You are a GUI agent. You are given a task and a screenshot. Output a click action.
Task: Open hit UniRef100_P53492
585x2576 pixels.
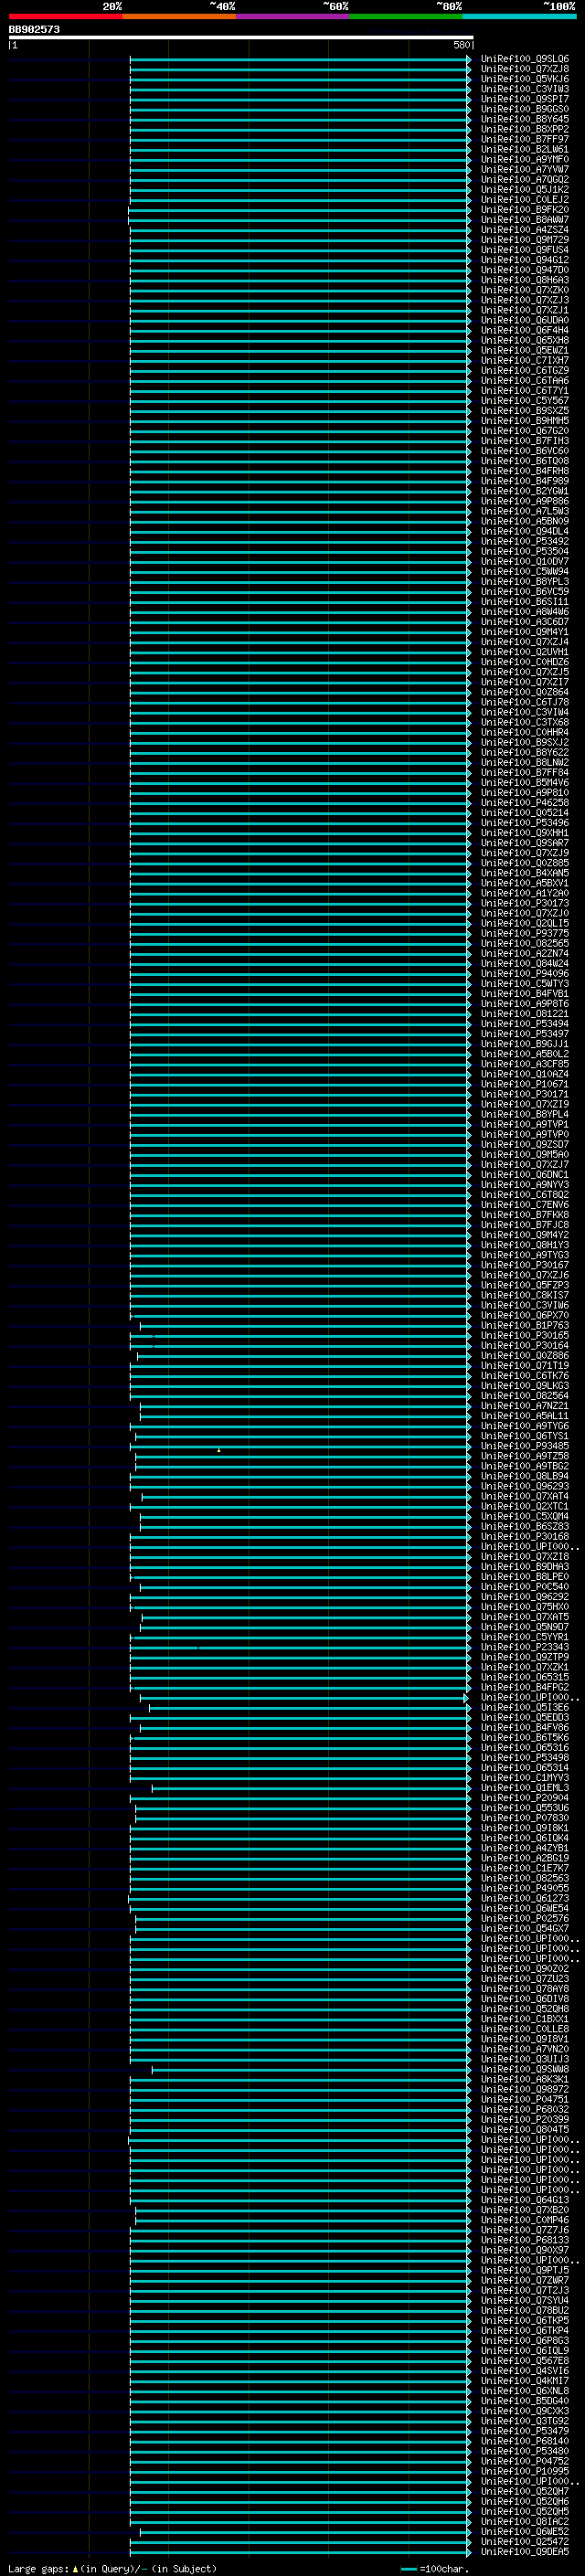(x=525, y=541)
